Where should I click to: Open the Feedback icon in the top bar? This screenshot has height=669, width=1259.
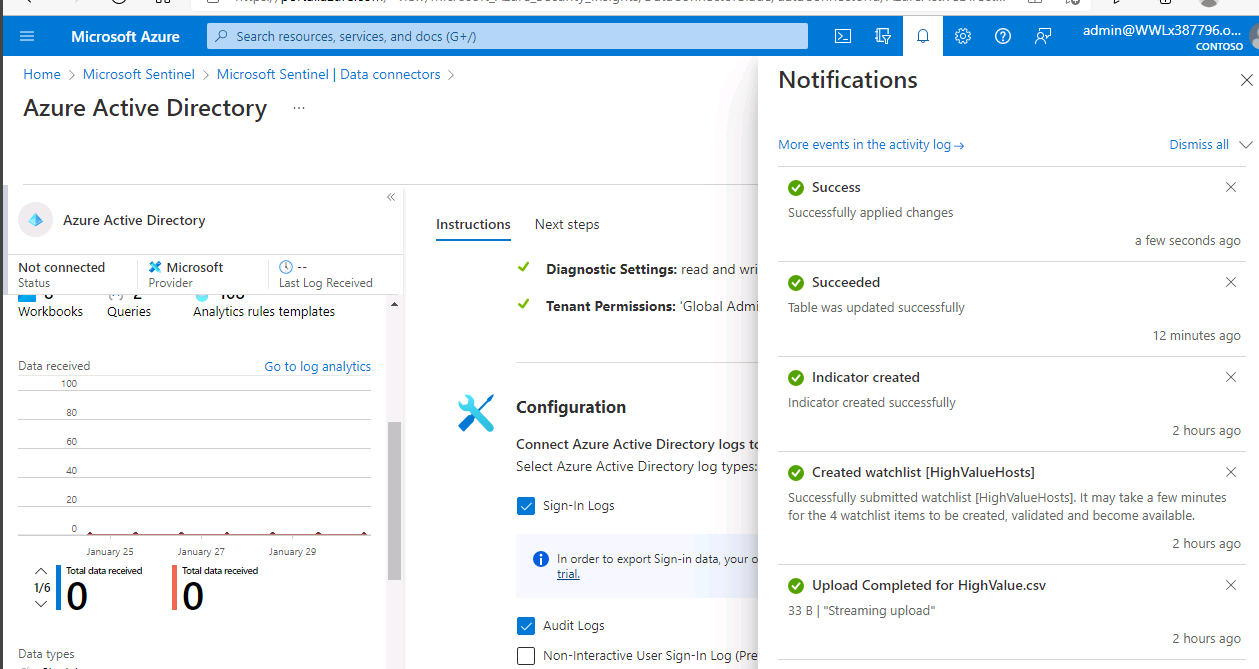(x=1042, y=36)
